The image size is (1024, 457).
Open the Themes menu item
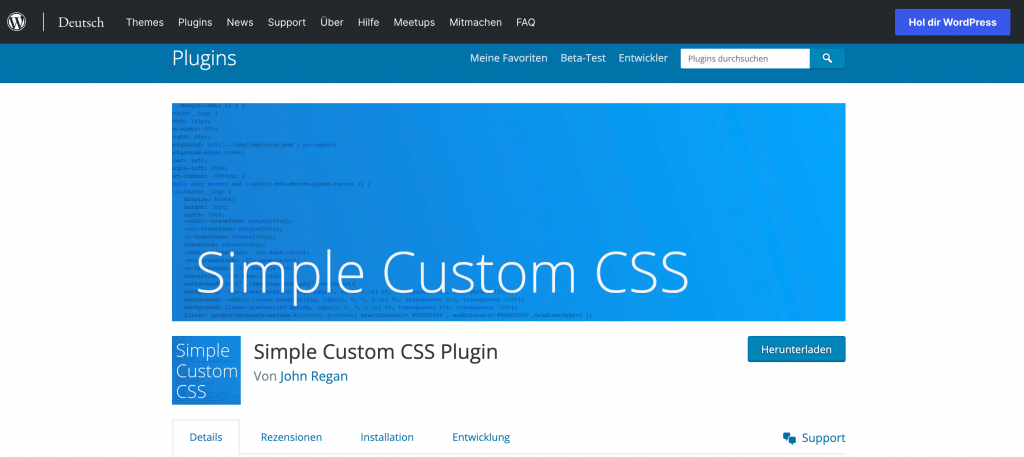[145, 22]
